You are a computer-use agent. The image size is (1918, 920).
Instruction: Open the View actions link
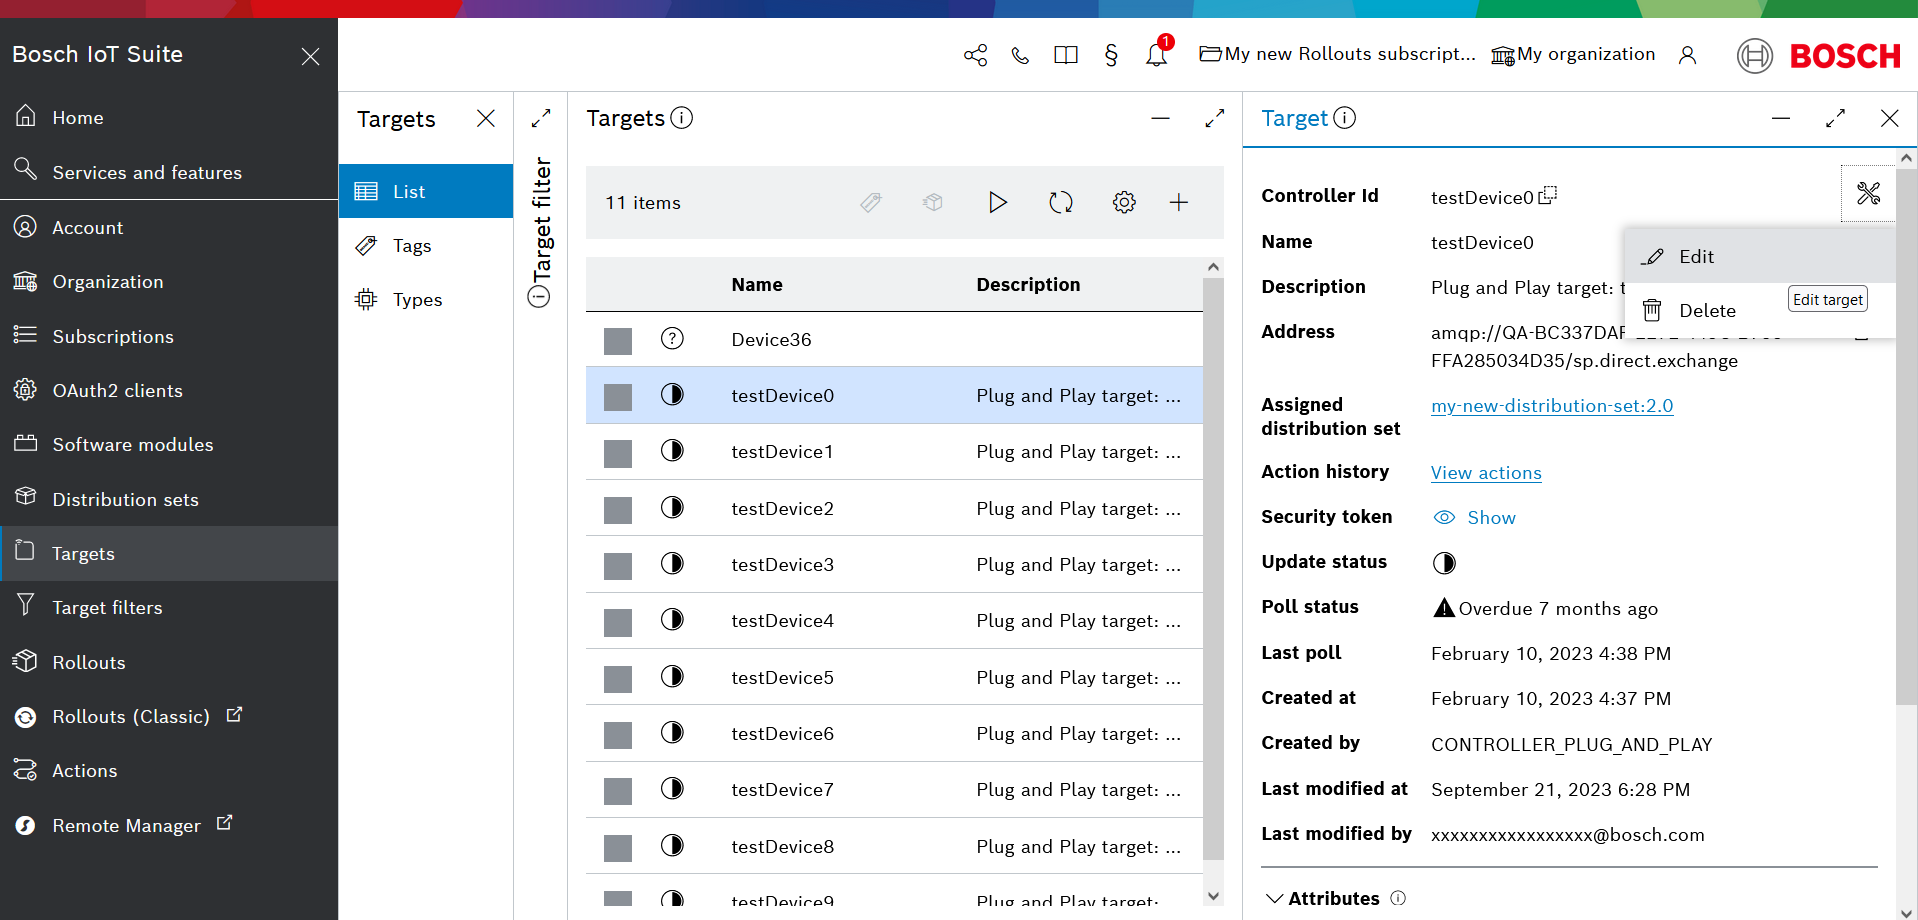point(1486,473)
